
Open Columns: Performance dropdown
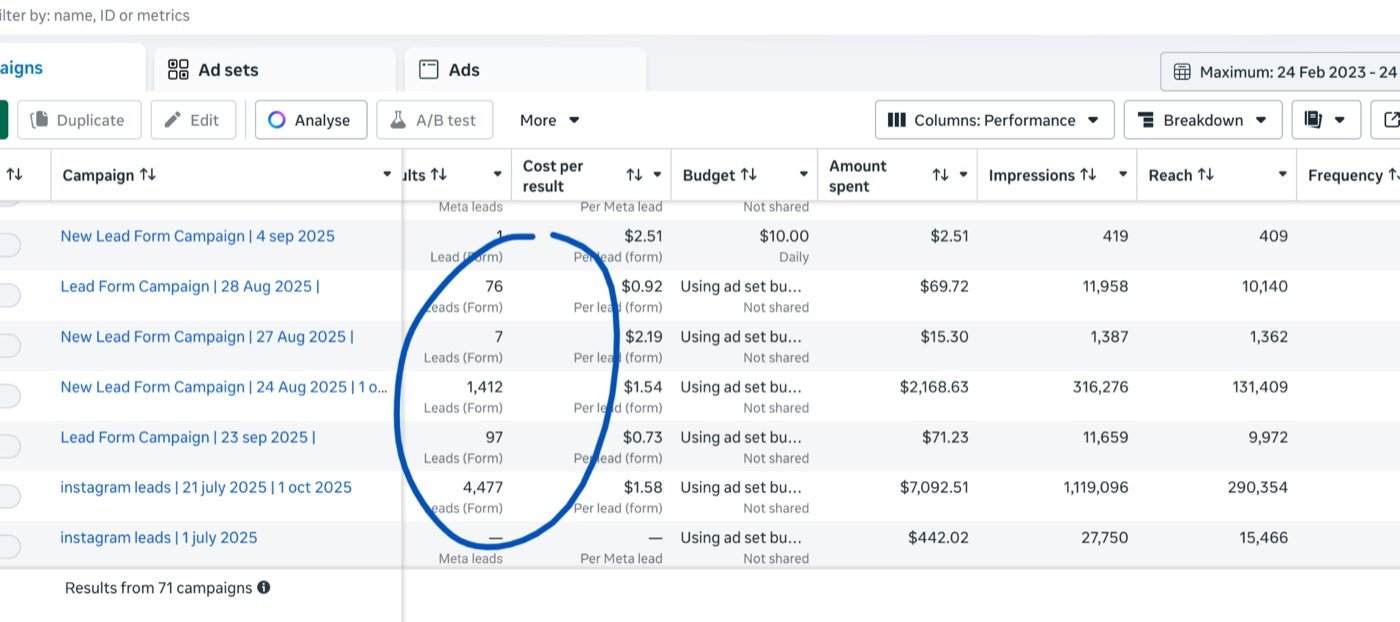pyautogui.click(x=994, y=120)
